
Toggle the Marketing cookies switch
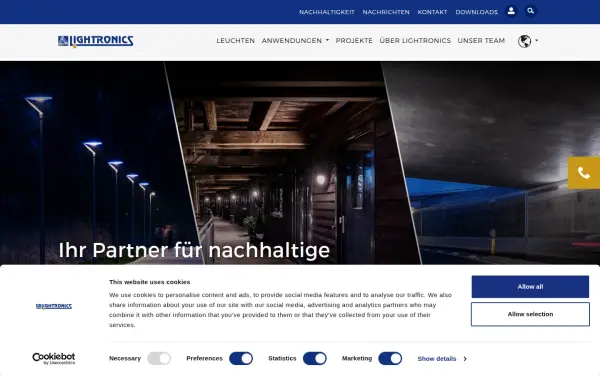(x=390, y=359)
